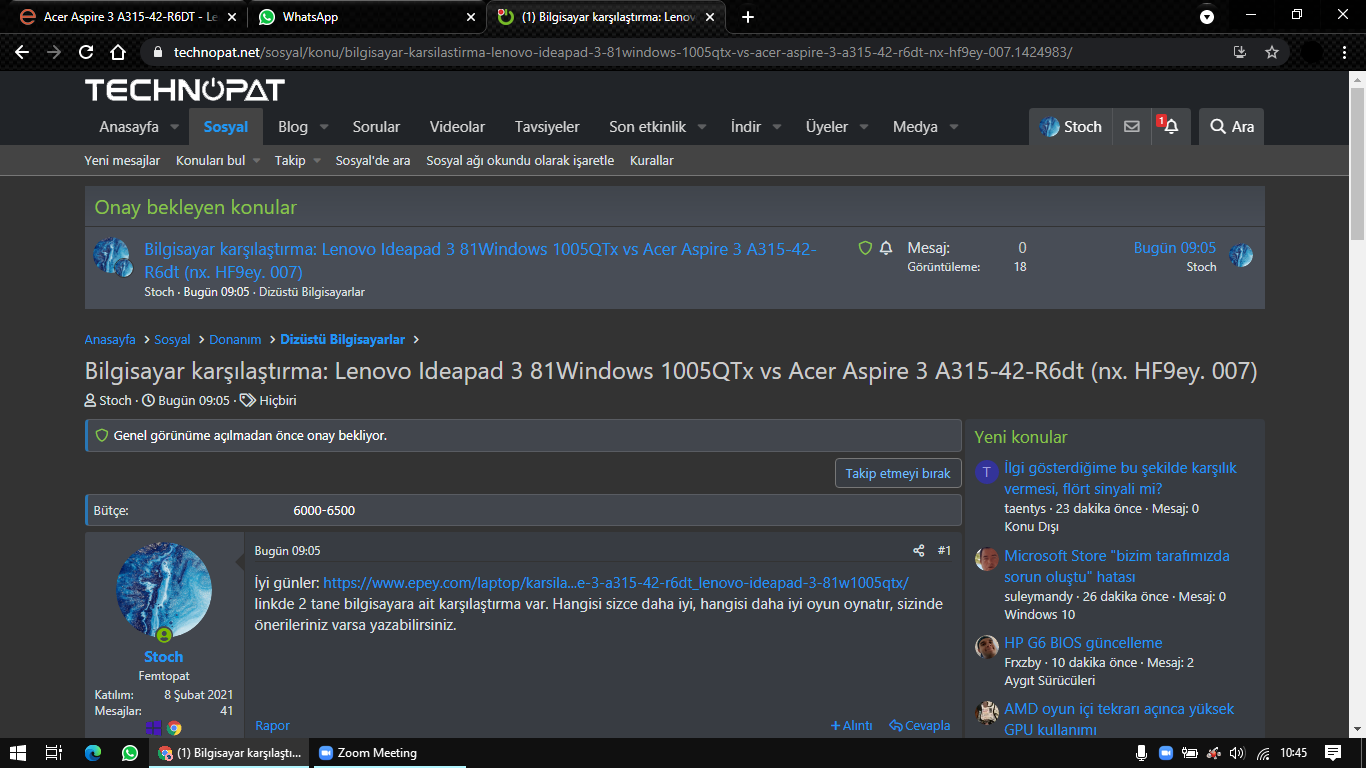Click Cevapla to reply to post
Viewport: 1366px width, 768px height.
(x=920, y=725)
